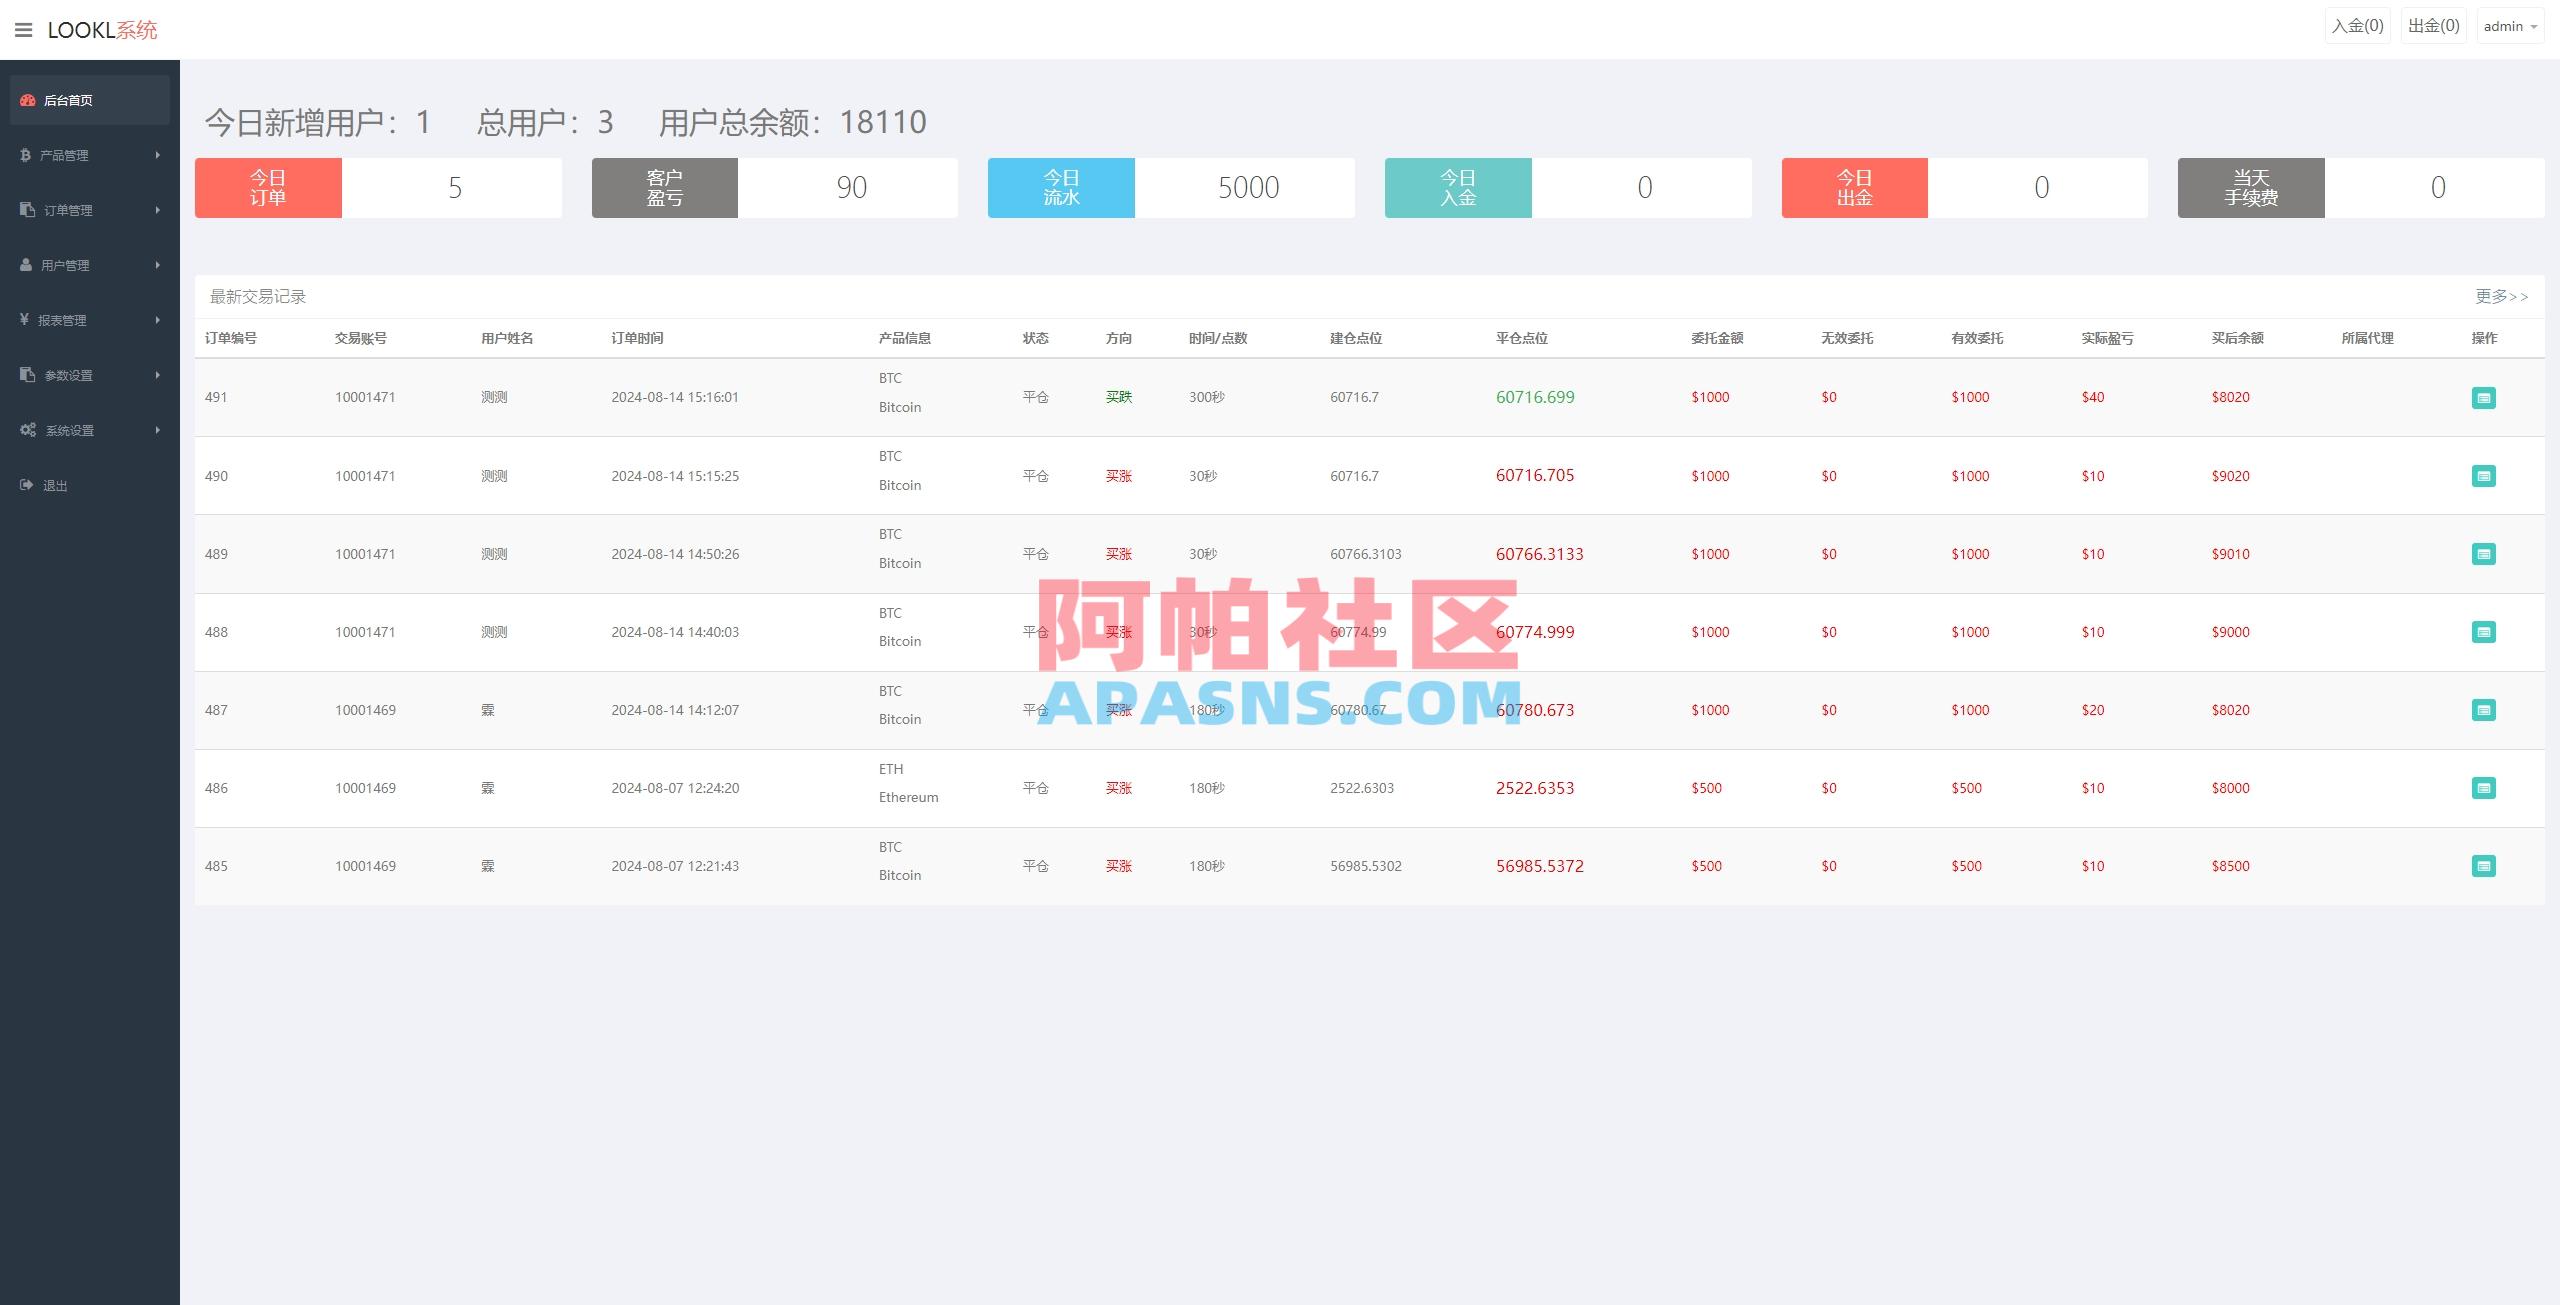This screenshot has width=2560, height=1305.
Task: Open the detail icon for order 491
Action: pyautogui.click(x=2485, y=397)
